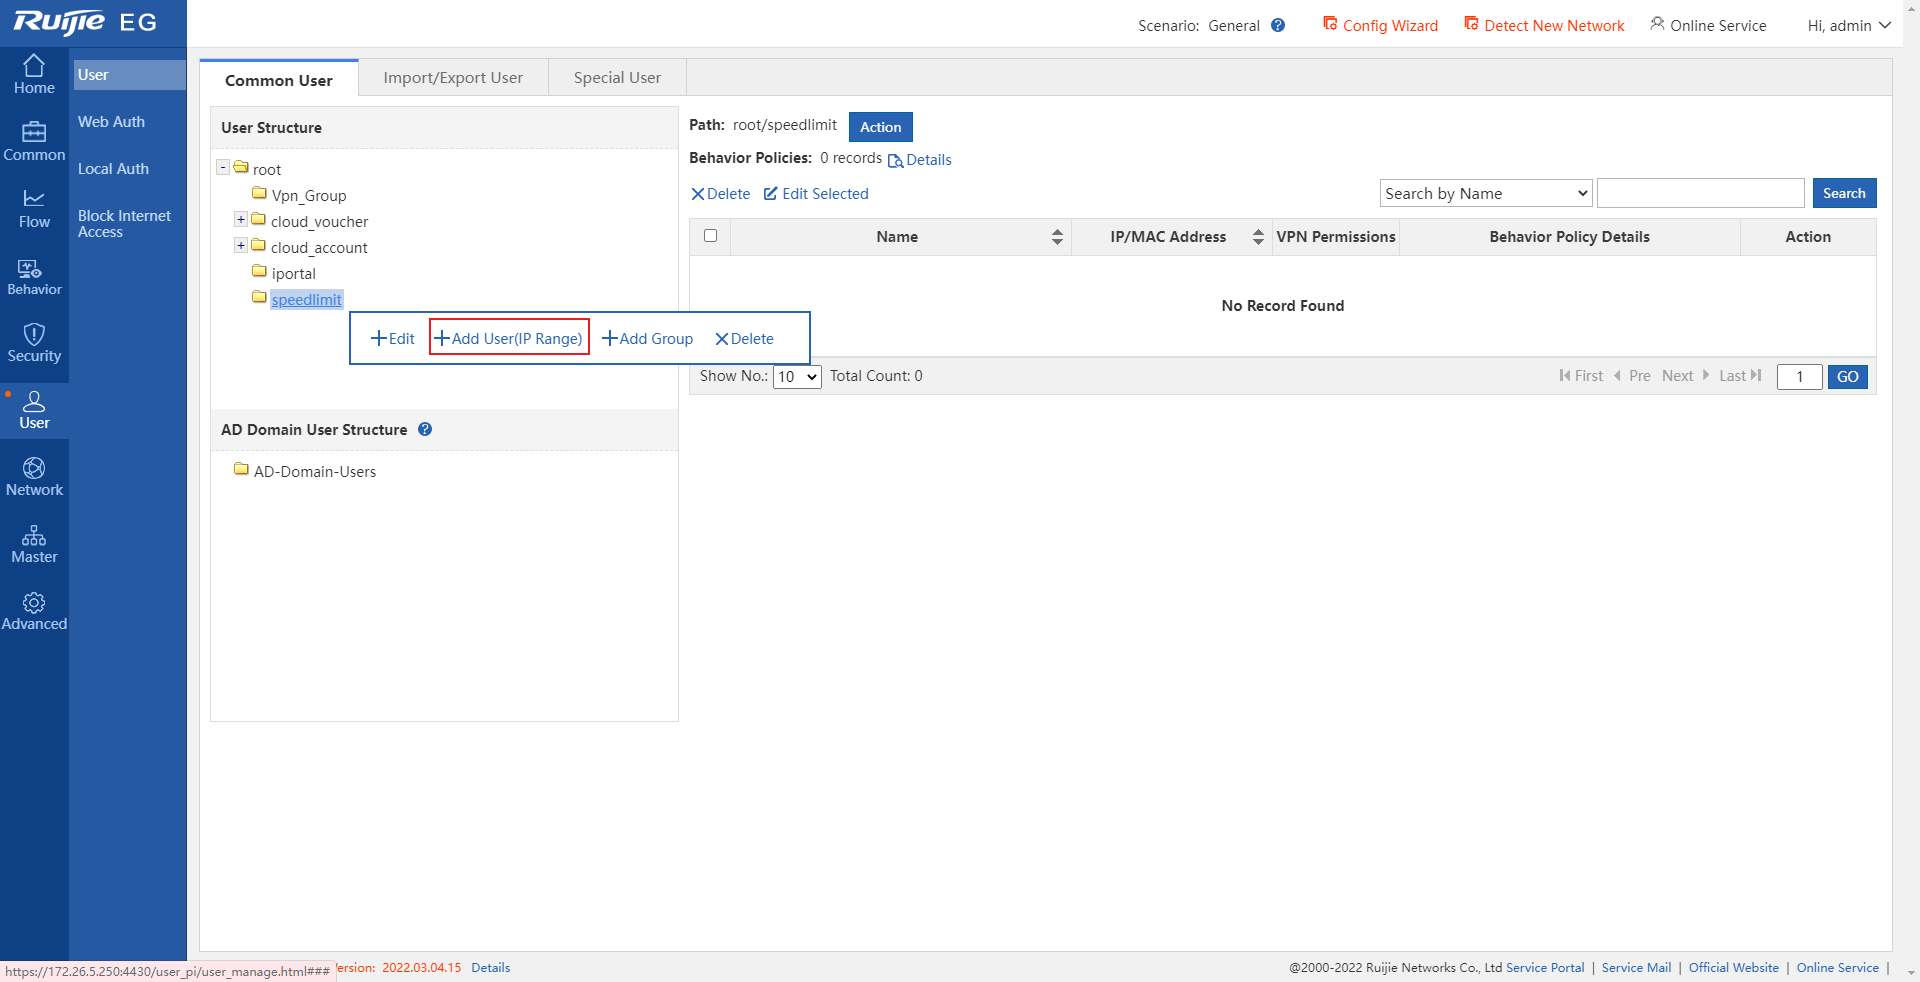The width and height of the screenshot is (1920, 982).
Task: Choose Add Group in popup menu
Action: point(648,338)
